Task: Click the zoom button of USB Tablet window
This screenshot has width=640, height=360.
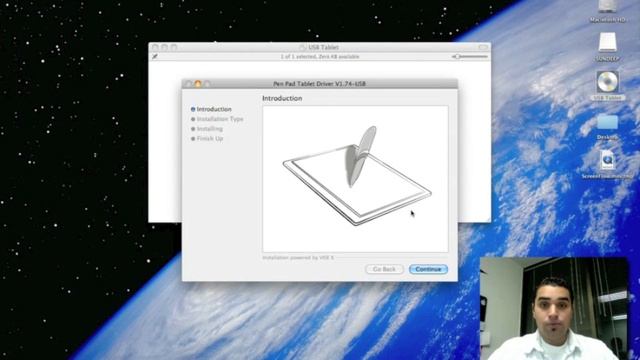Action: (x=174, y=47)
